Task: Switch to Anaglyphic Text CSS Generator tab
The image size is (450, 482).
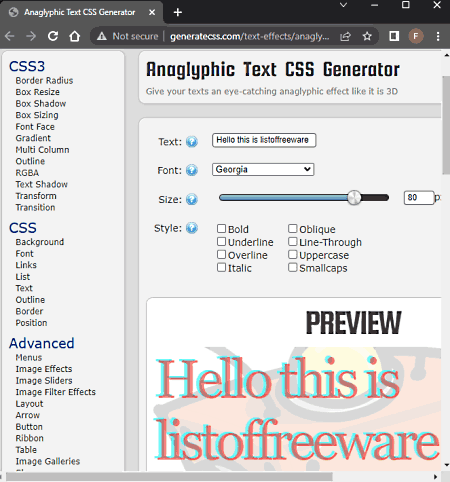Action: point(79,12)
